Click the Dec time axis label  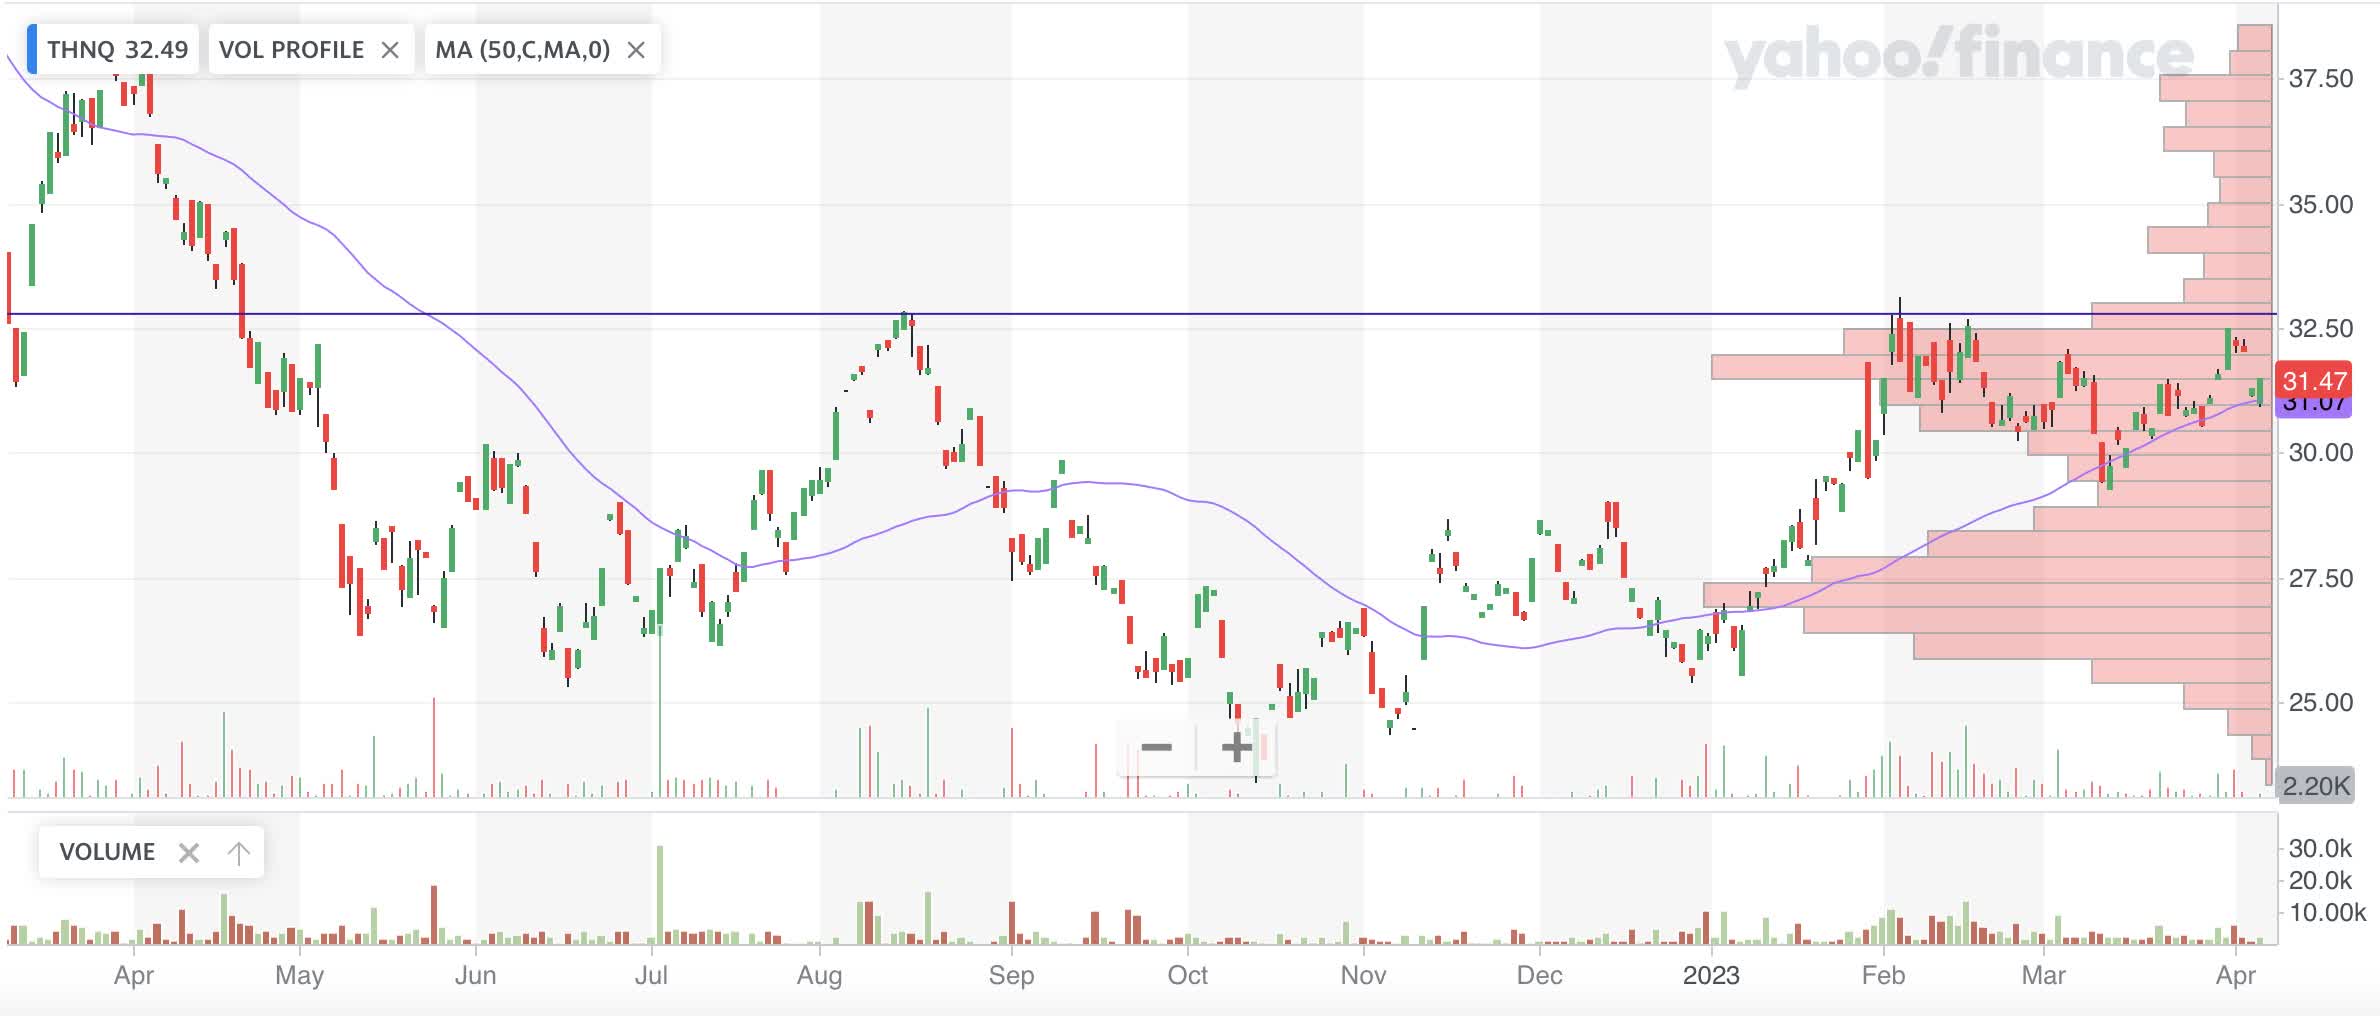tap(1539, 975)
